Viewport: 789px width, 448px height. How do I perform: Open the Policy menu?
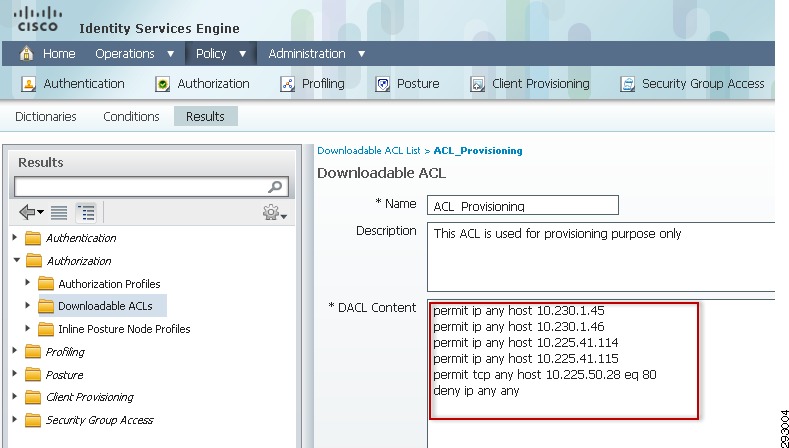[211, 54]
